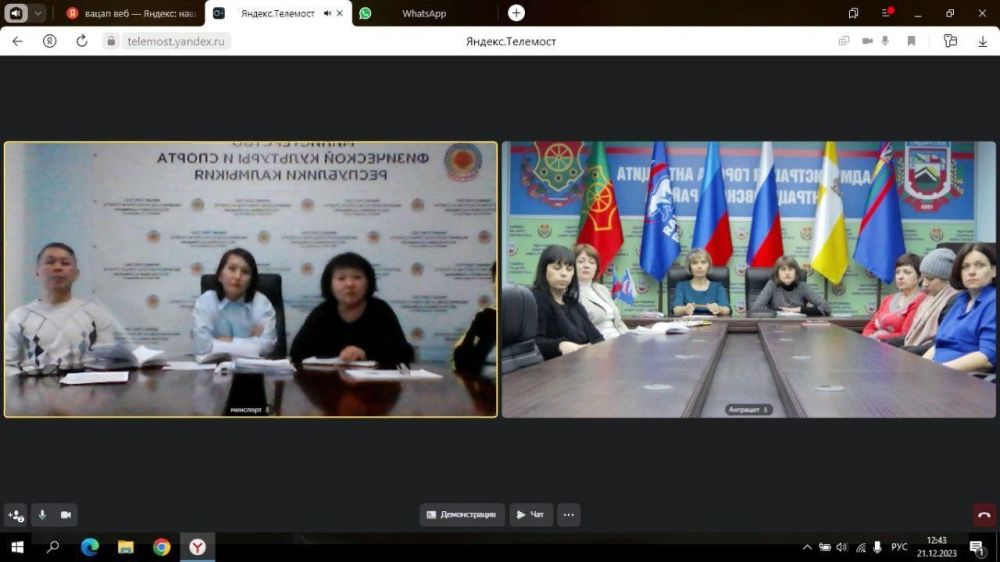This screenshot has height=562, width=1000.
Task: Open the Windows Start menu
Action: (x=17, y=547)
